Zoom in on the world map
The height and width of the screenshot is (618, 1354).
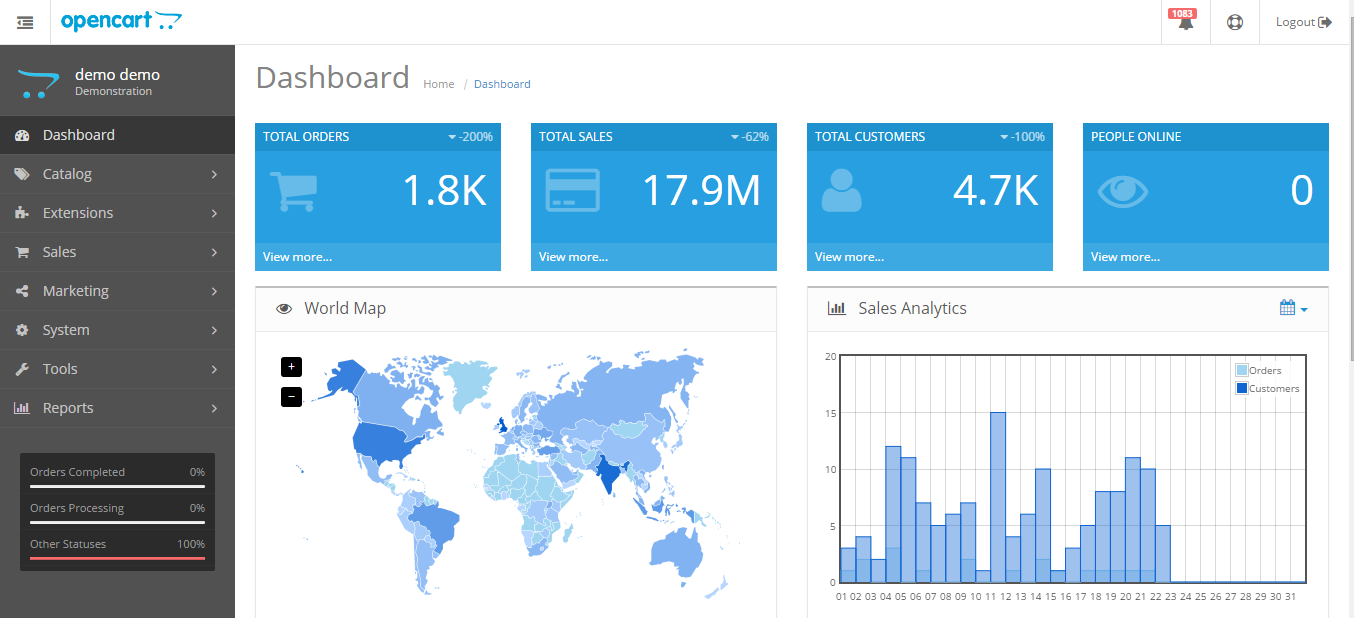tap(292, 367)
